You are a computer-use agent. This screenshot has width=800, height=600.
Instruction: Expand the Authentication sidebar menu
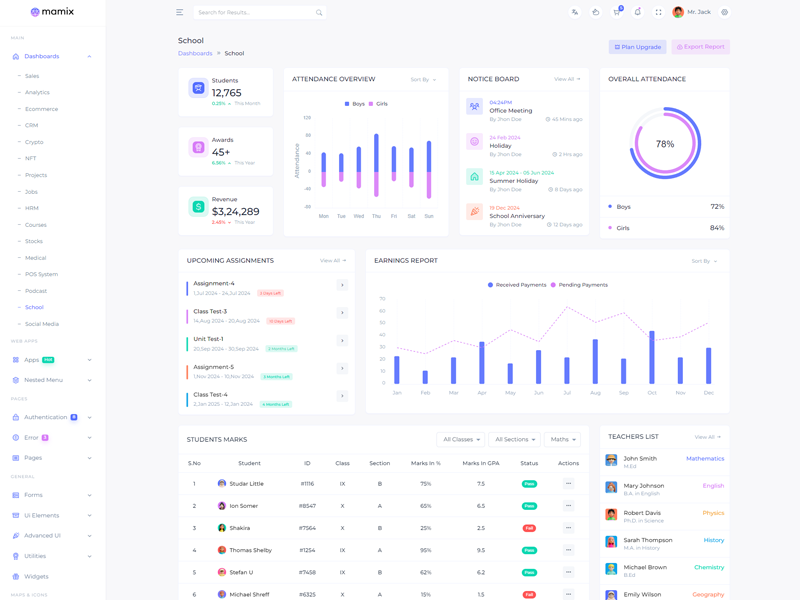click(52, 417)
